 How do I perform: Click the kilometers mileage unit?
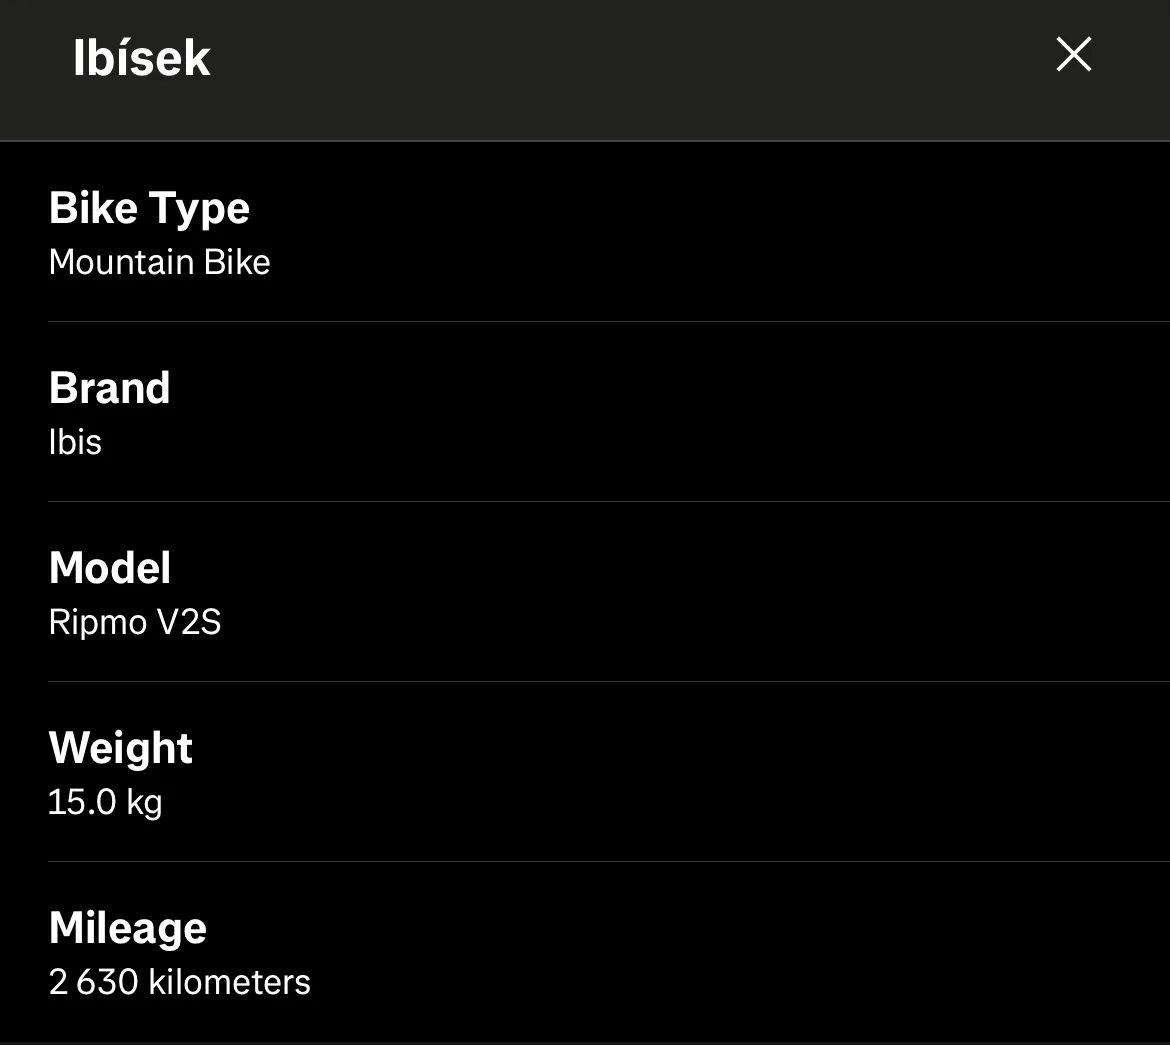coord(229,982)
